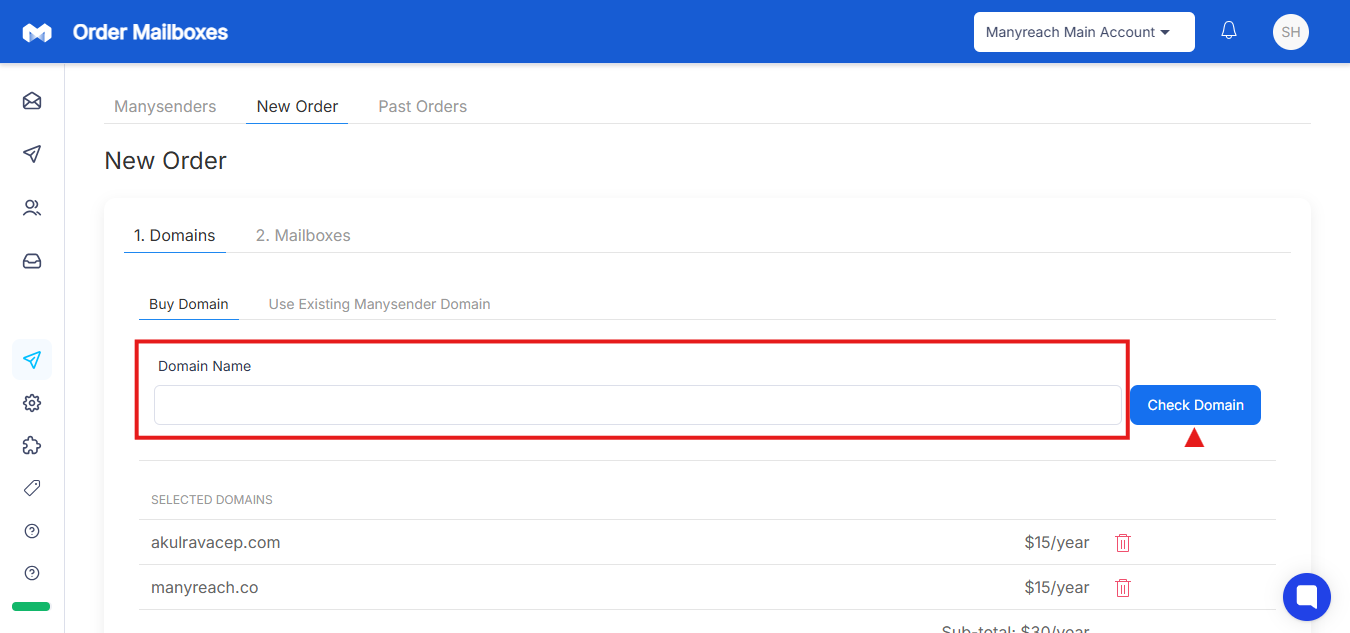
Task: Click the akulravacep.com domain text
Action: pyautogui.click(x=215, y=543)
